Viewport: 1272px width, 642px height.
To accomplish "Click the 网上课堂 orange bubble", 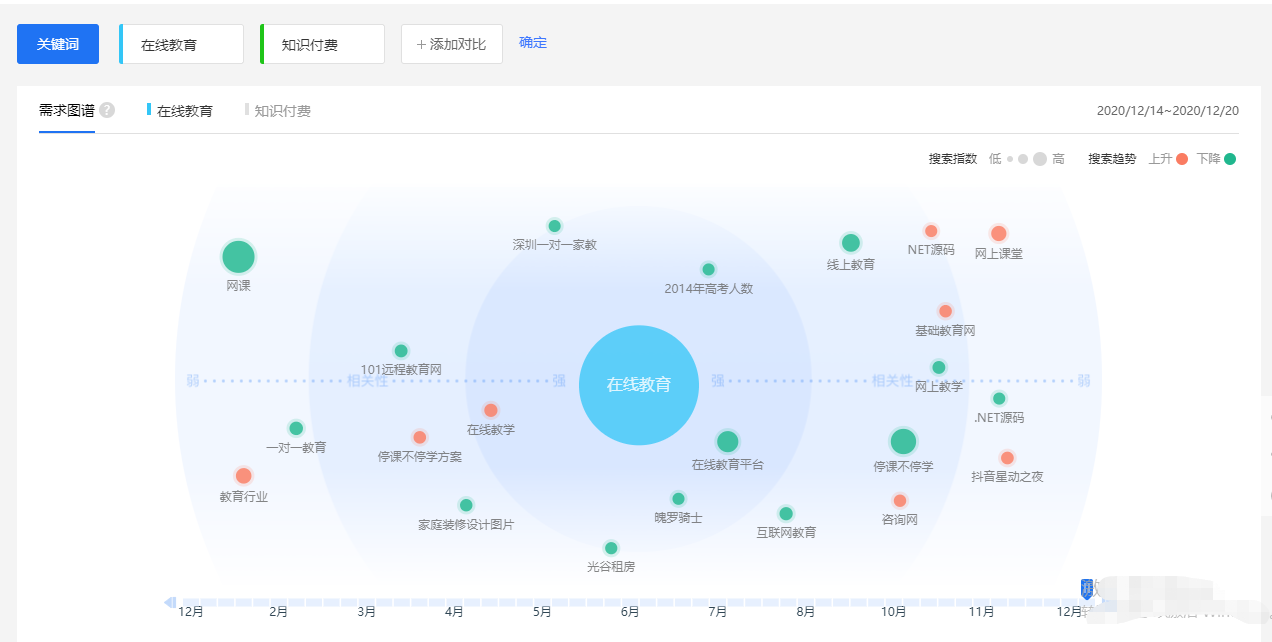I will [x=998, y=234].
